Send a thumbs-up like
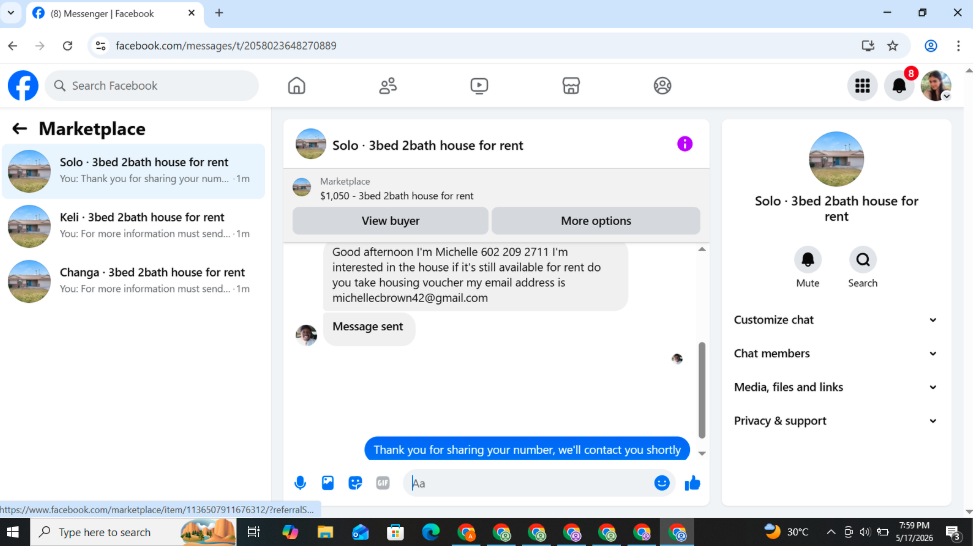 pos(693,483)
